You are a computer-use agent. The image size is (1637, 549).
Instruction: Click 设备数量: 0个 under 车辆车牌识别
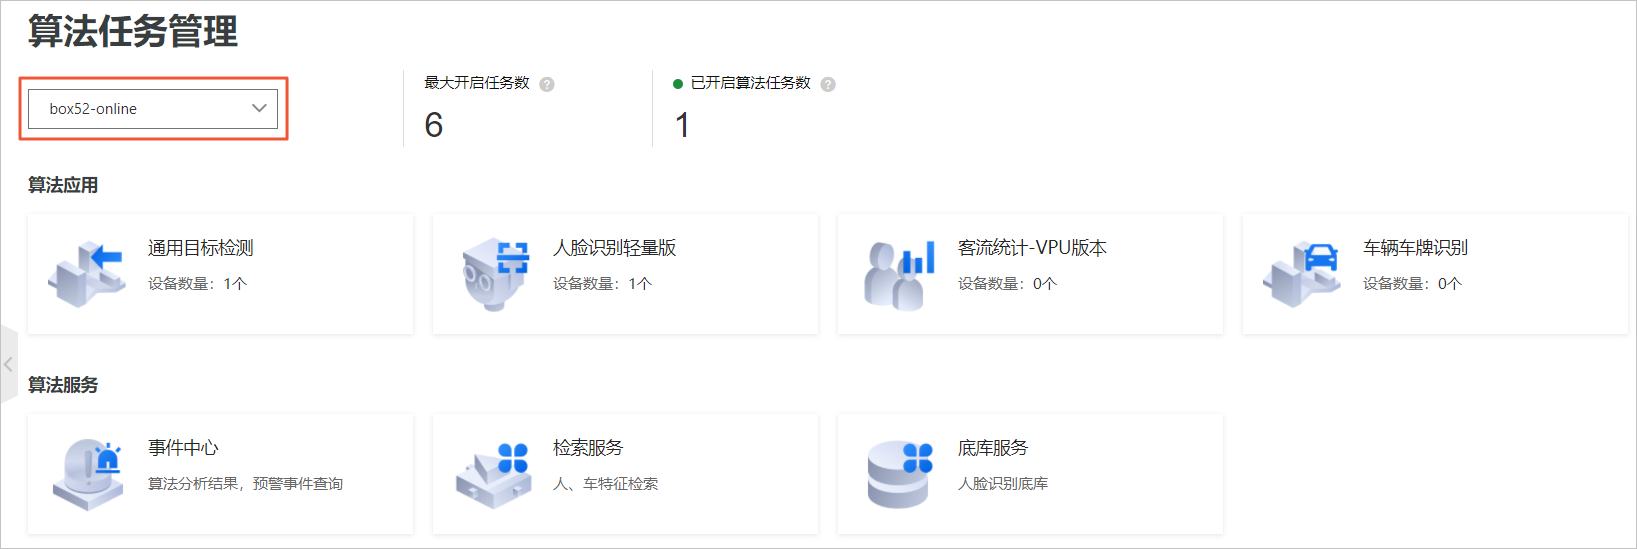tap(1412, 284)
